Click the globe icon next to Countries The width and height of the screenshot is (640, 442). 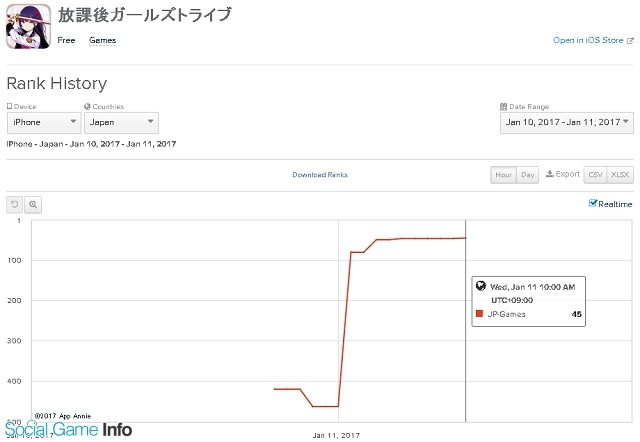point(88,106)
